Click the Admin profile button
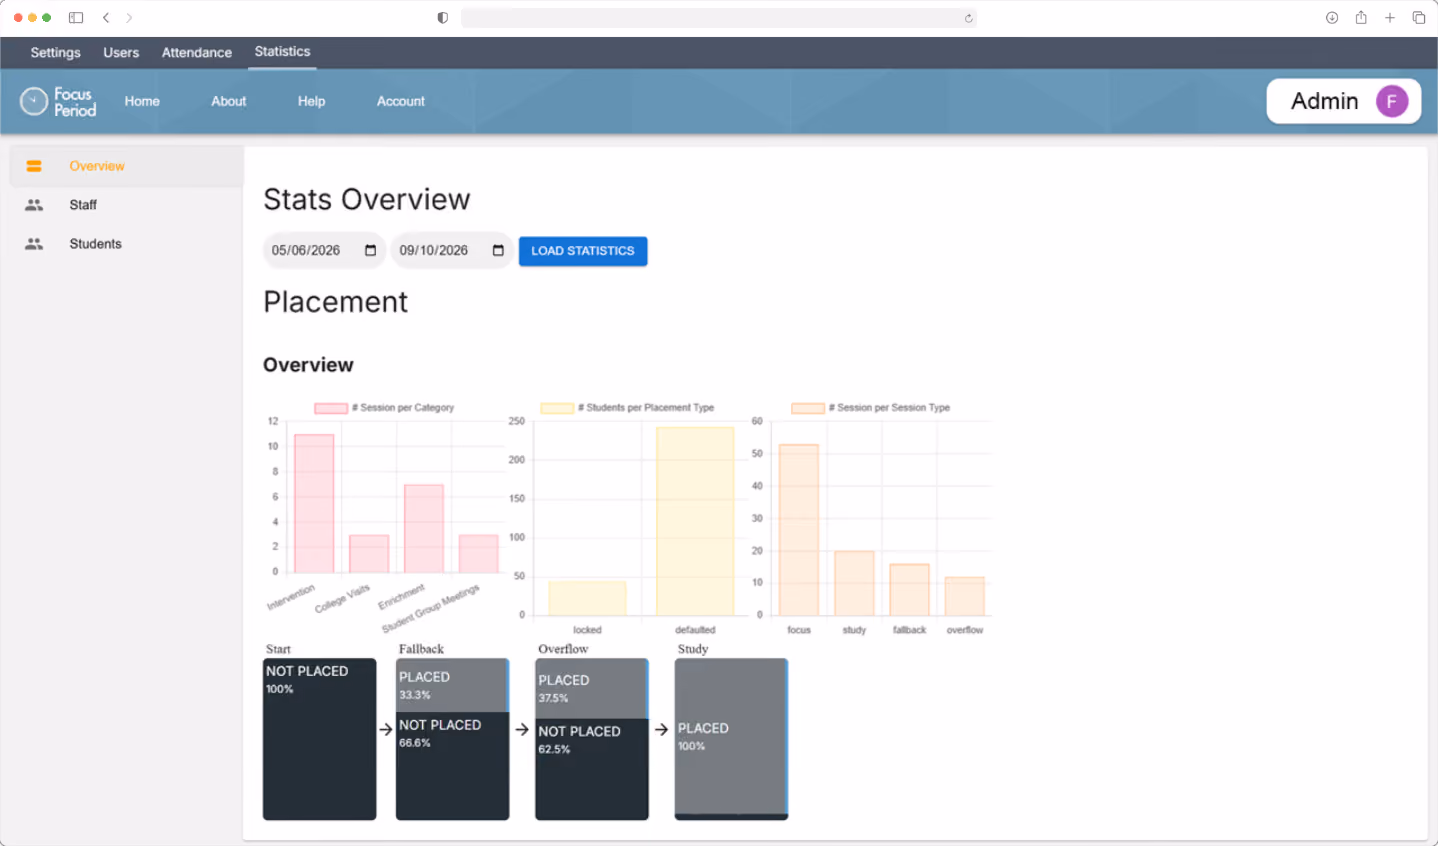1438x846 pixels. point(1344,101)
